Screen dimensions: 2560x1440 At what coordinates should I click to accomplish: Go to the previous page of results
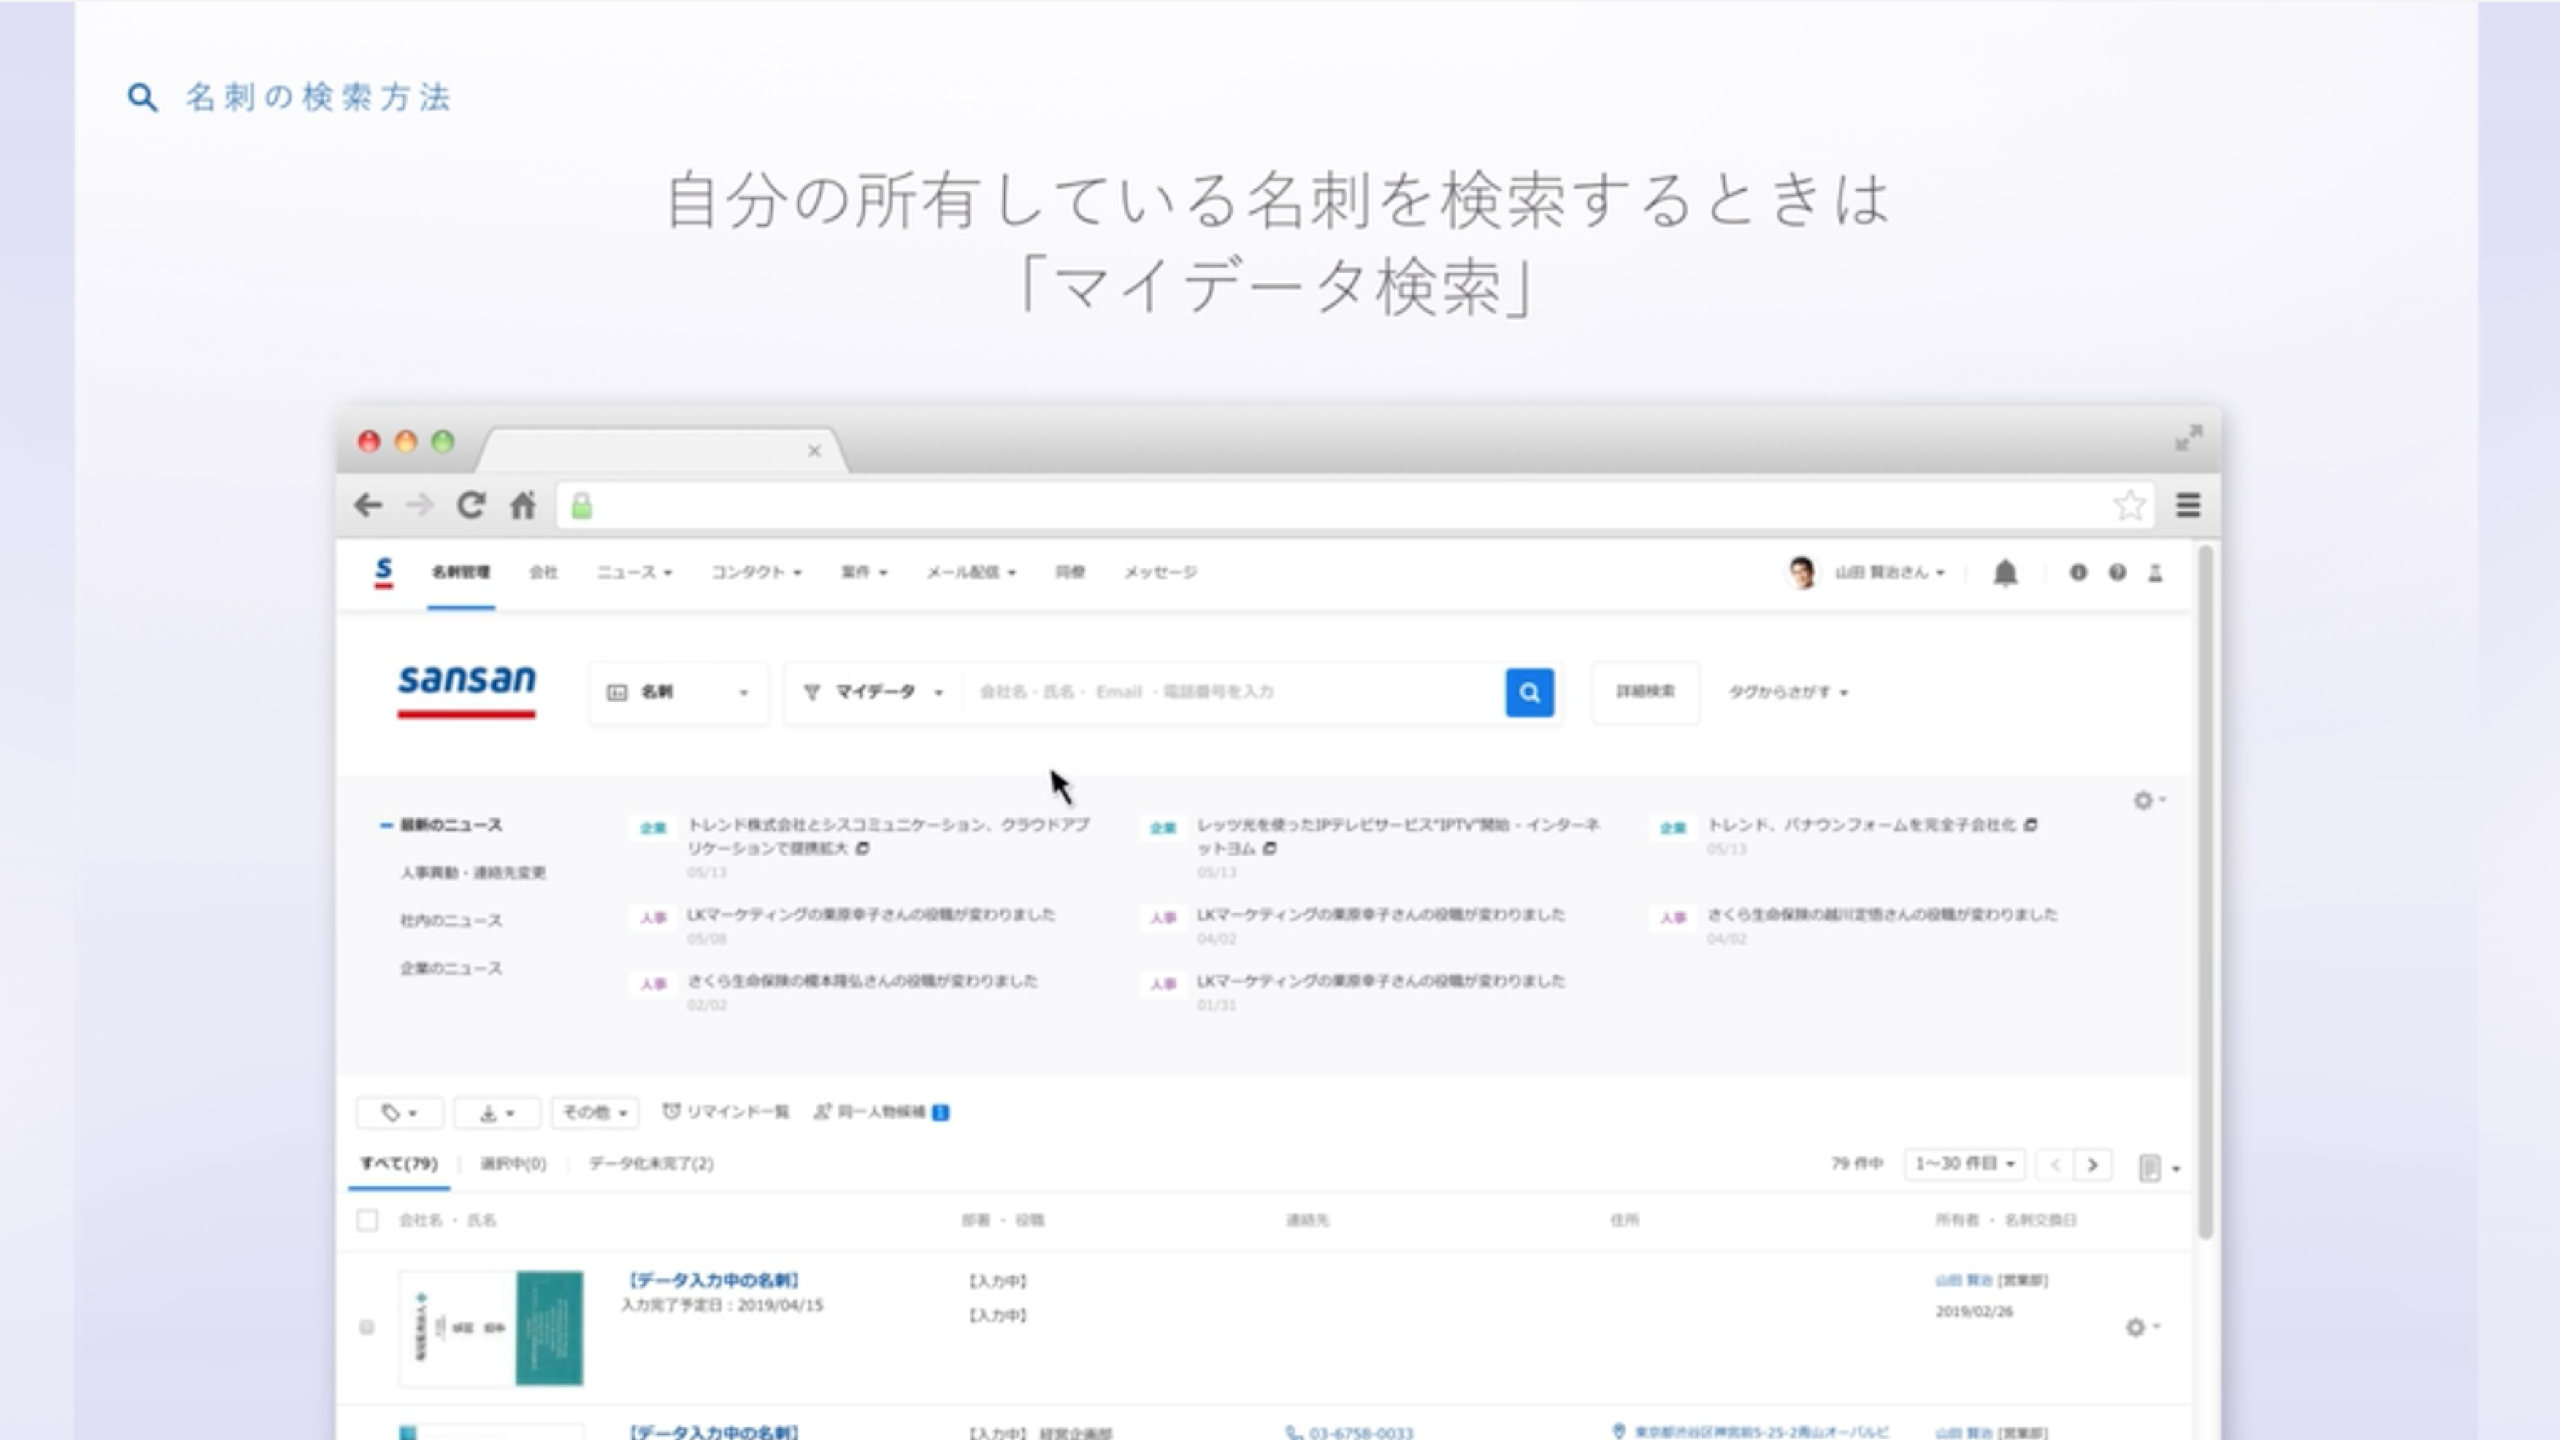pyautogui.click(x=2056, y=1165)
